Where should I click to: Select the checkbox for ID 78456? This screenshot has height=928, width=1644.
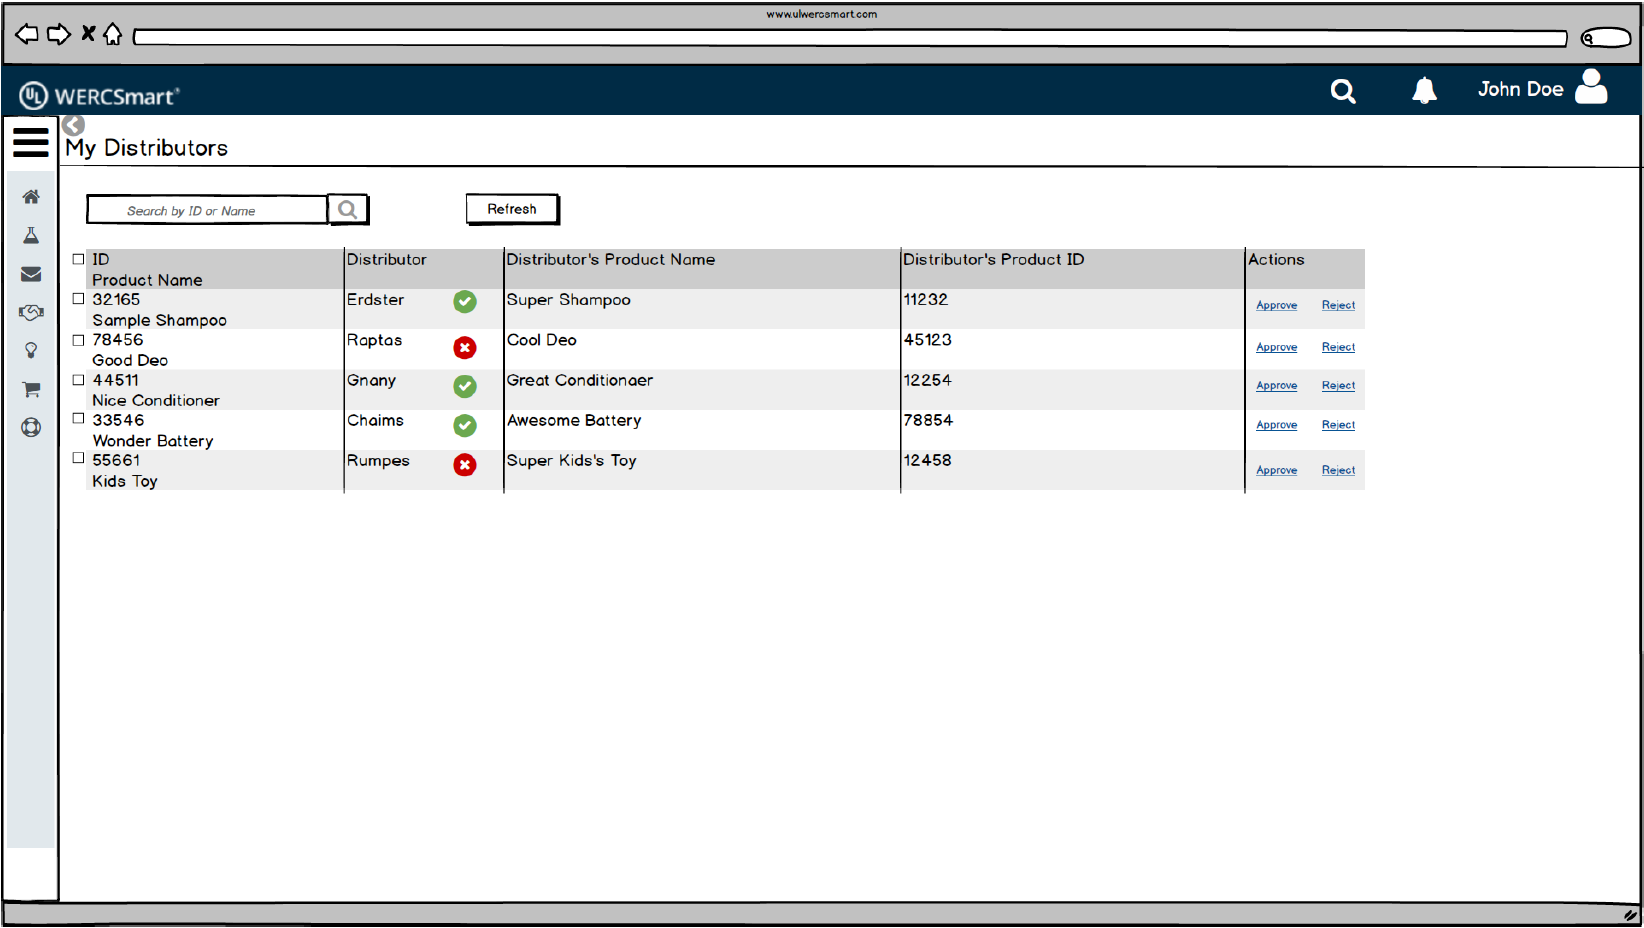coord(78,340)
